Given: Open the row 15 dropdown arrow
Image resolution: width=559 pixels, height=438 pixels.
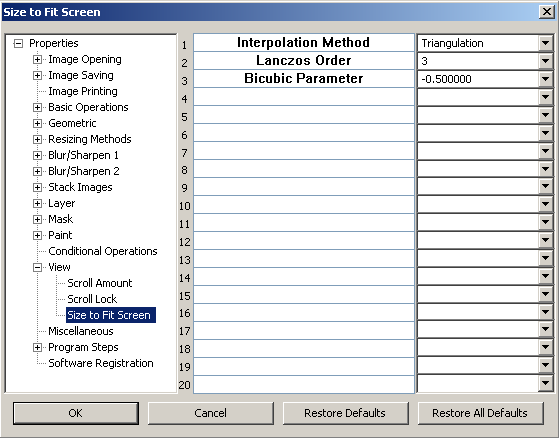Looking at the screenshot, I should 545,294.
